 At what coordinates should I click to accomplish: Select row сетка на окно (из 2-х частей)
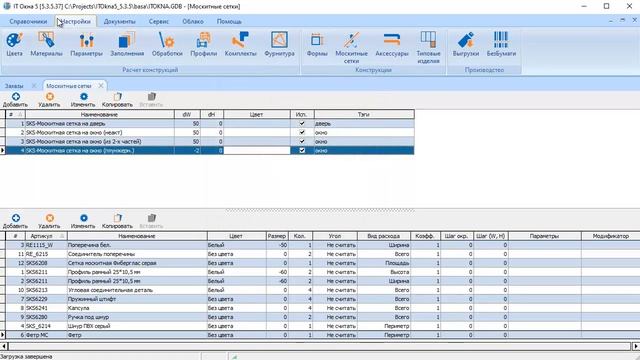[x=210, y=141]
